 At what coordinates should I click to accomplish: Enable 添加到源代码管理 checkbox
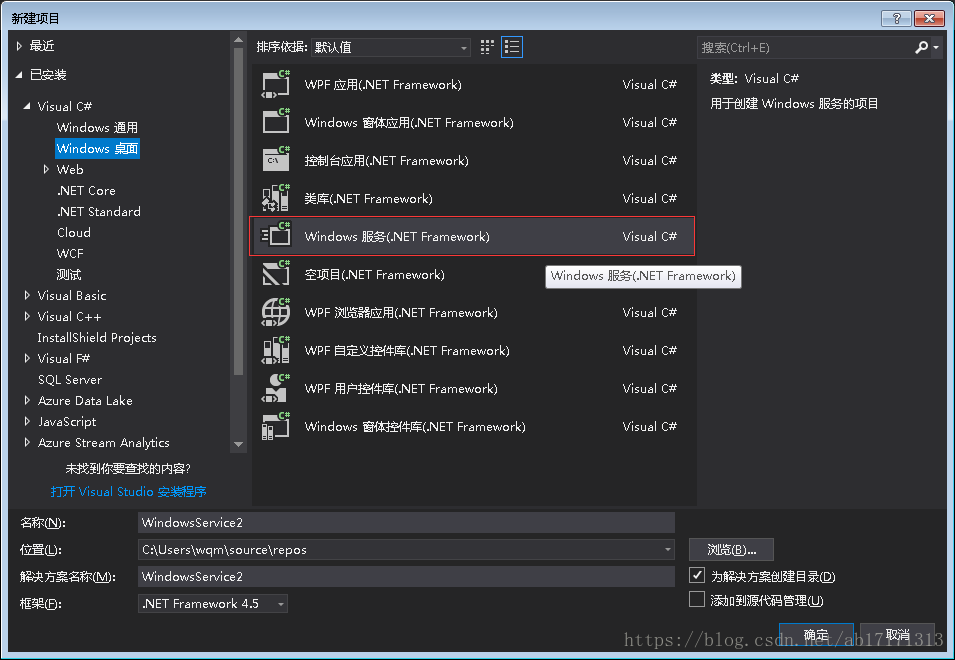click(x=697, y=599)
